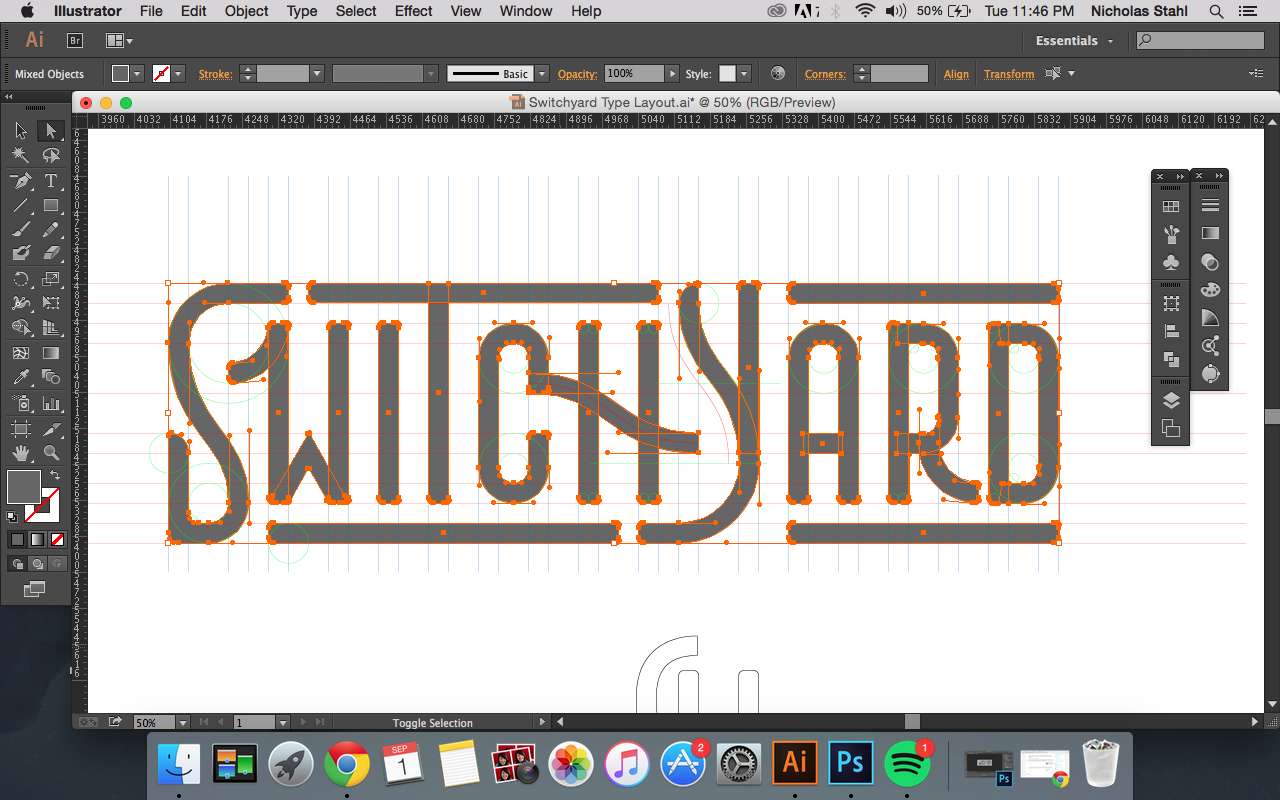
Task: Click the Stroke panel link
Action: [215, 74]
